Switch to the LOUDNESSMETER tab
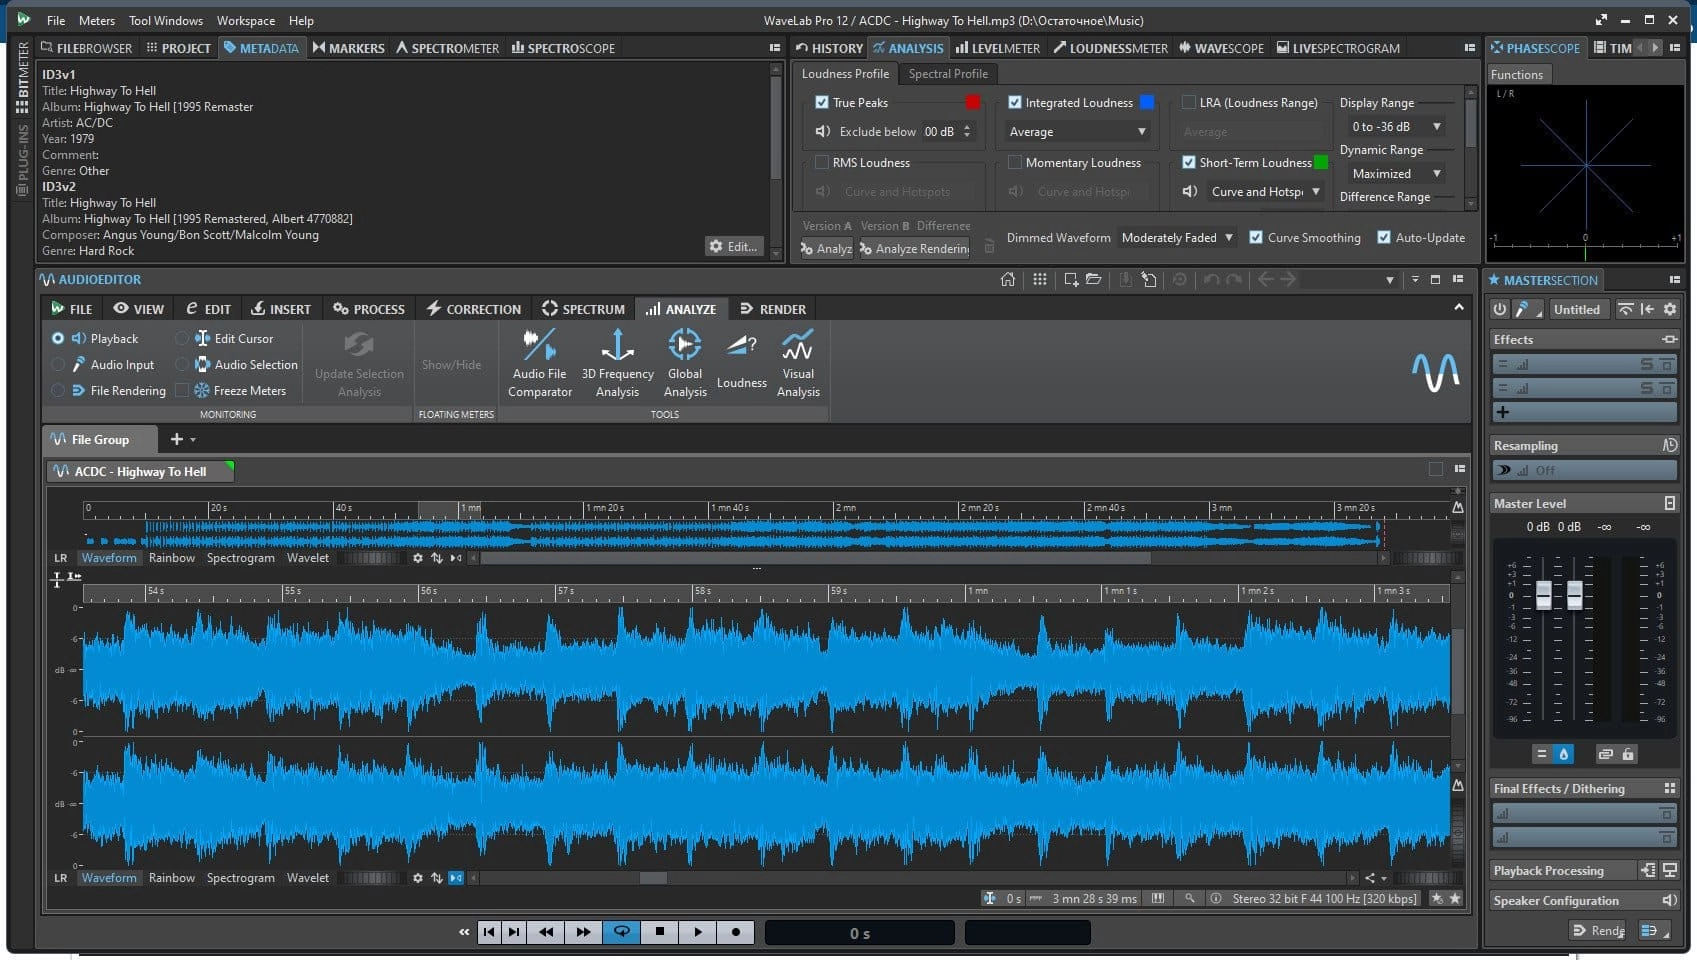1697x960 pixels. (x=1110, y=48)
